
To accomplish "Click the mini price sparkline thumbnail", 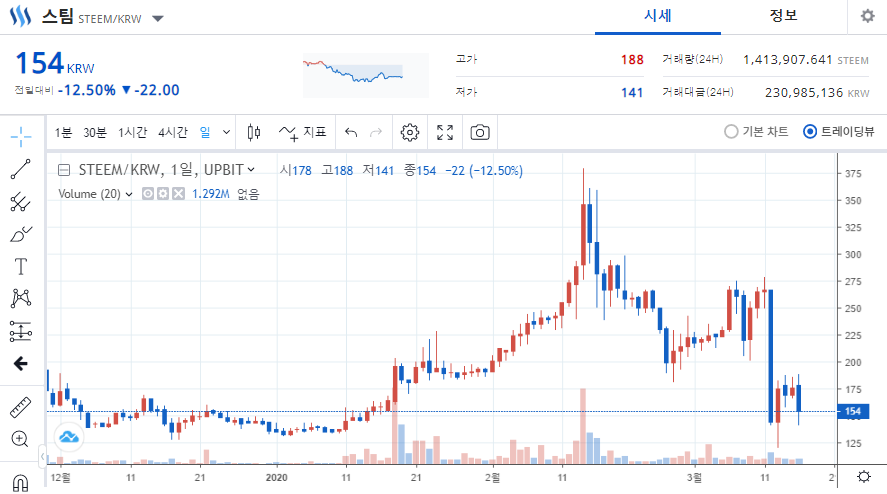I will tap(365, 75).
